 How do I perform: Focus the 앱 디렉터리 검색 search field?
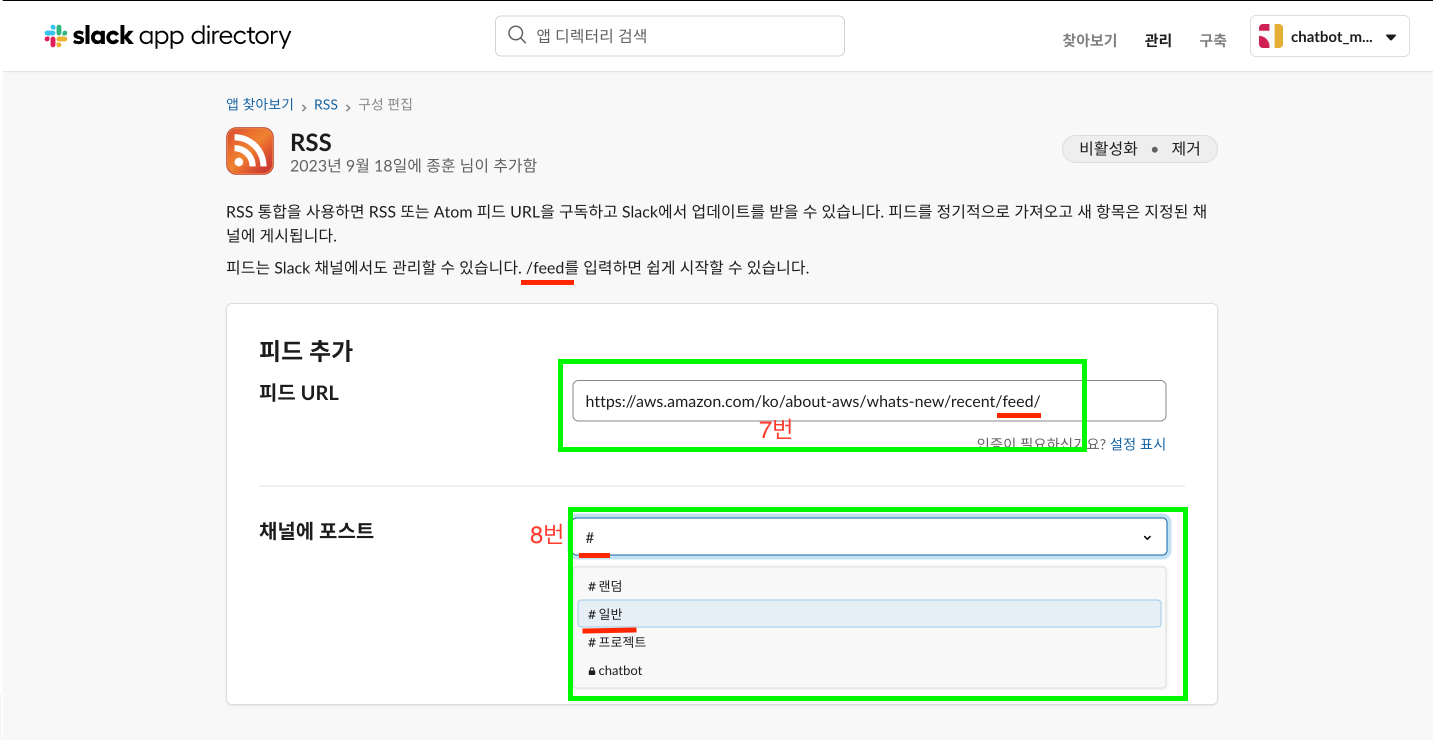[x=670, y=36]
